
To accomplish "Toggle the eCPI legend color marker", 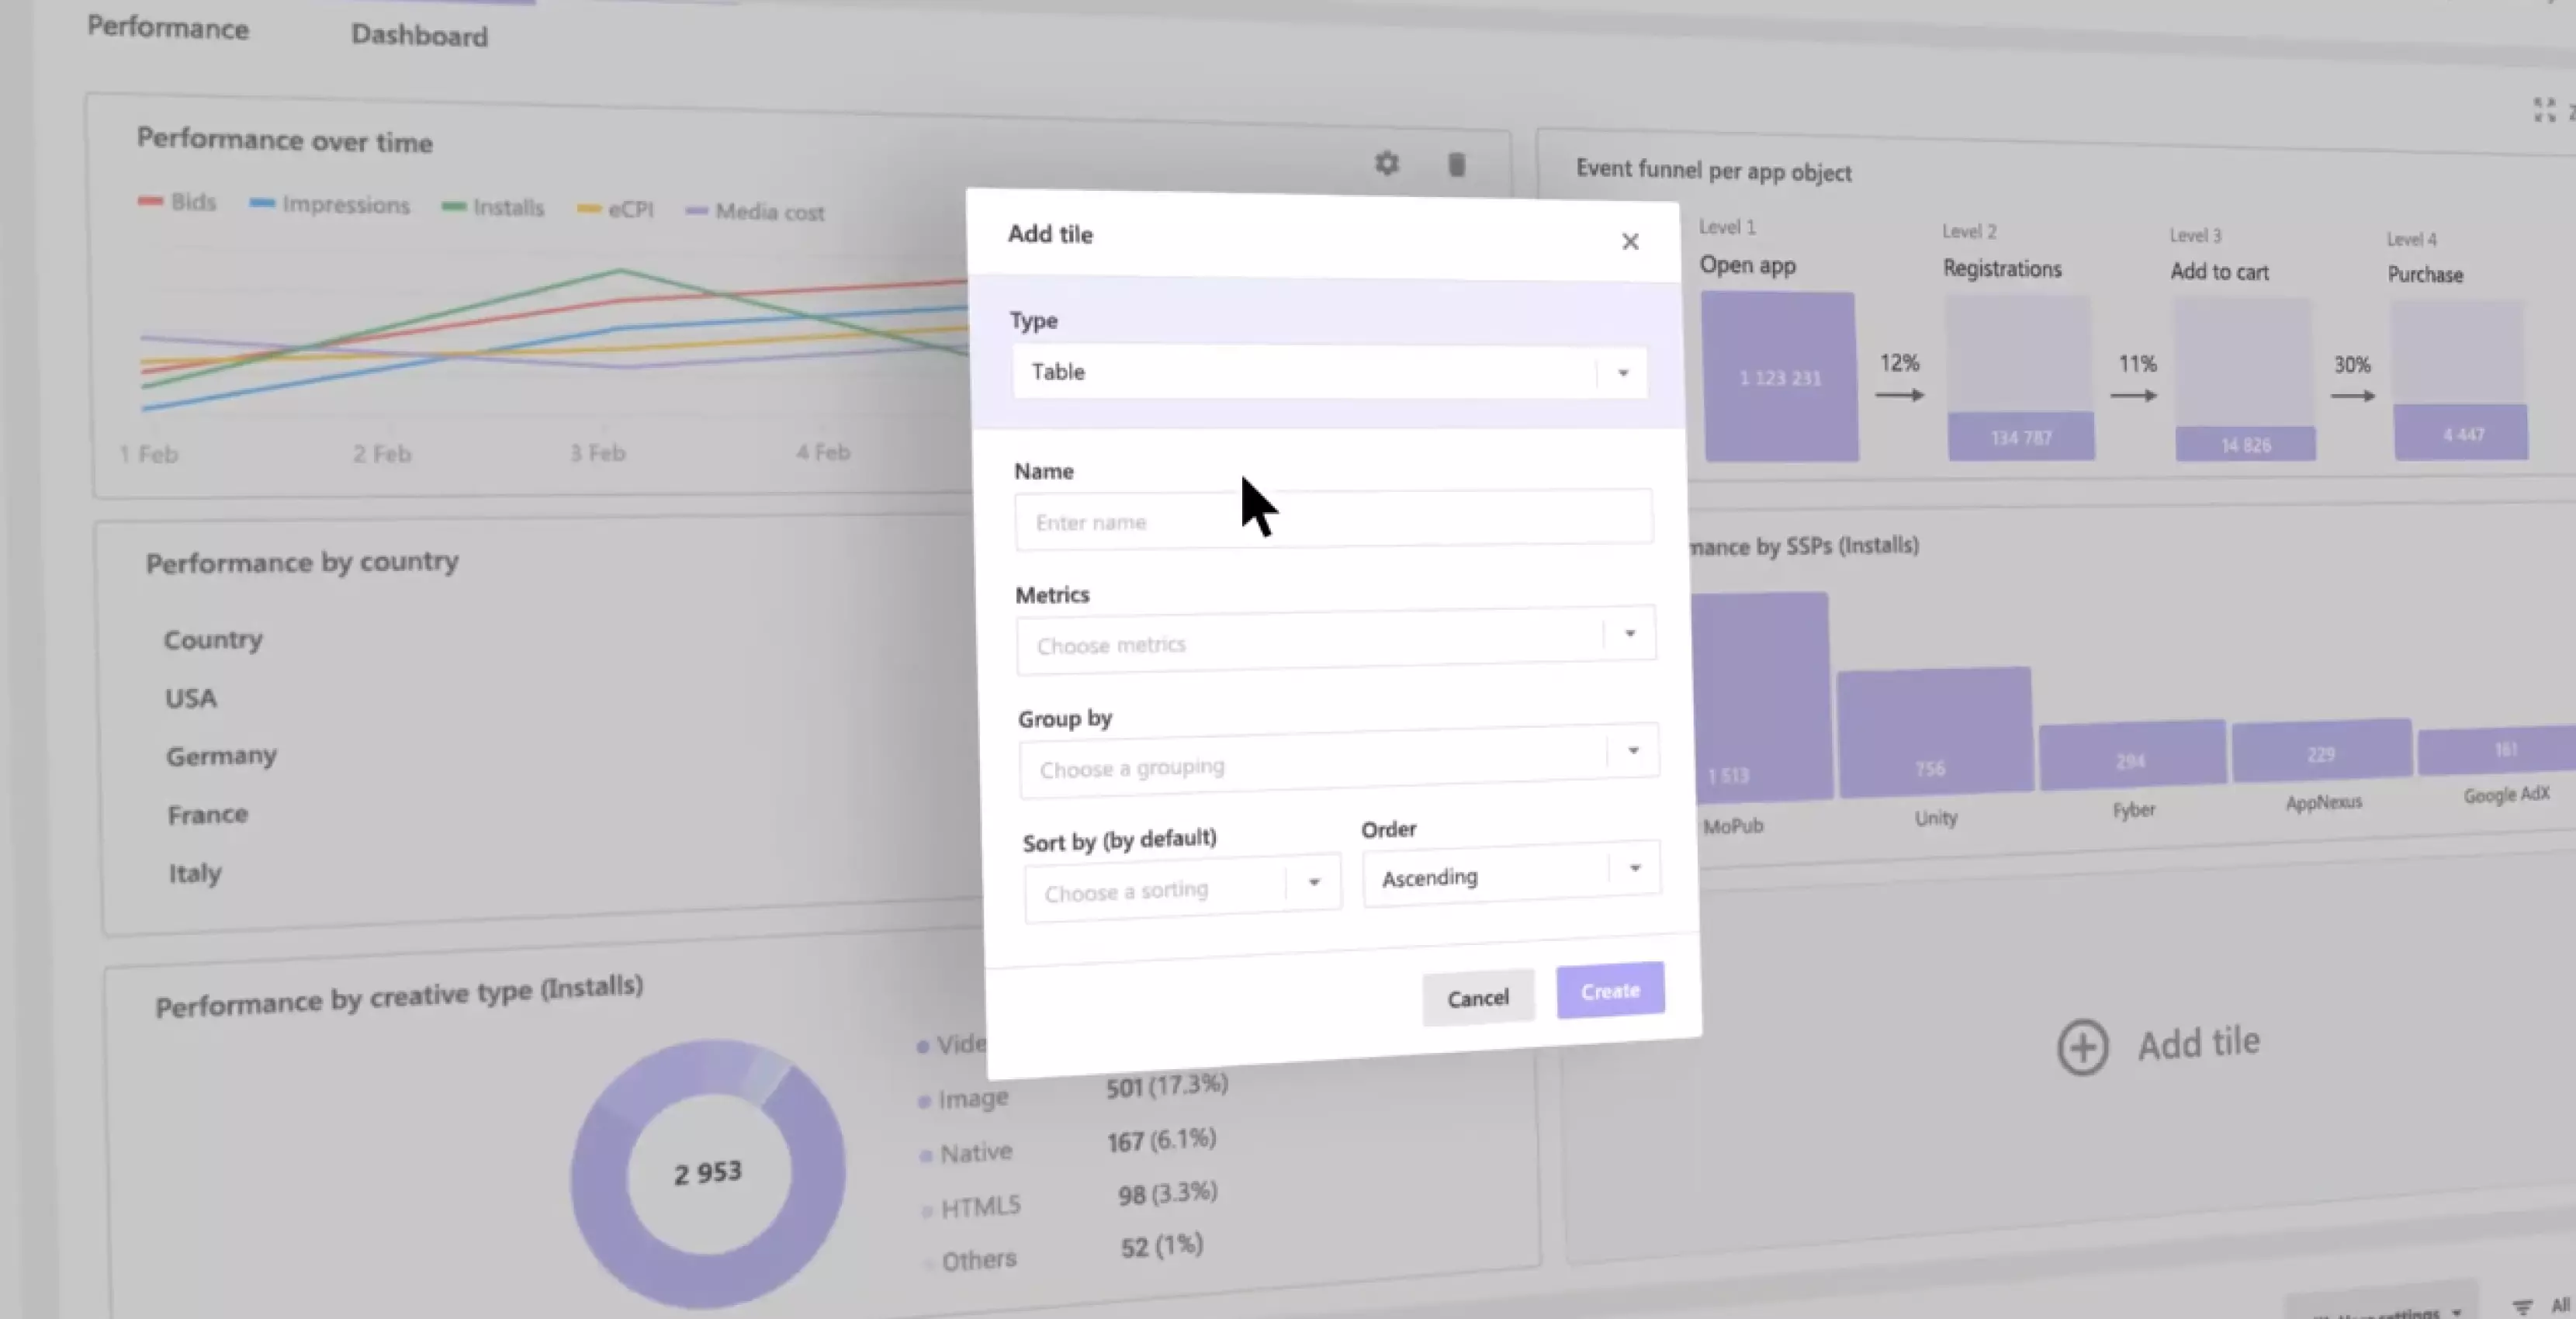I will point(589,209).
